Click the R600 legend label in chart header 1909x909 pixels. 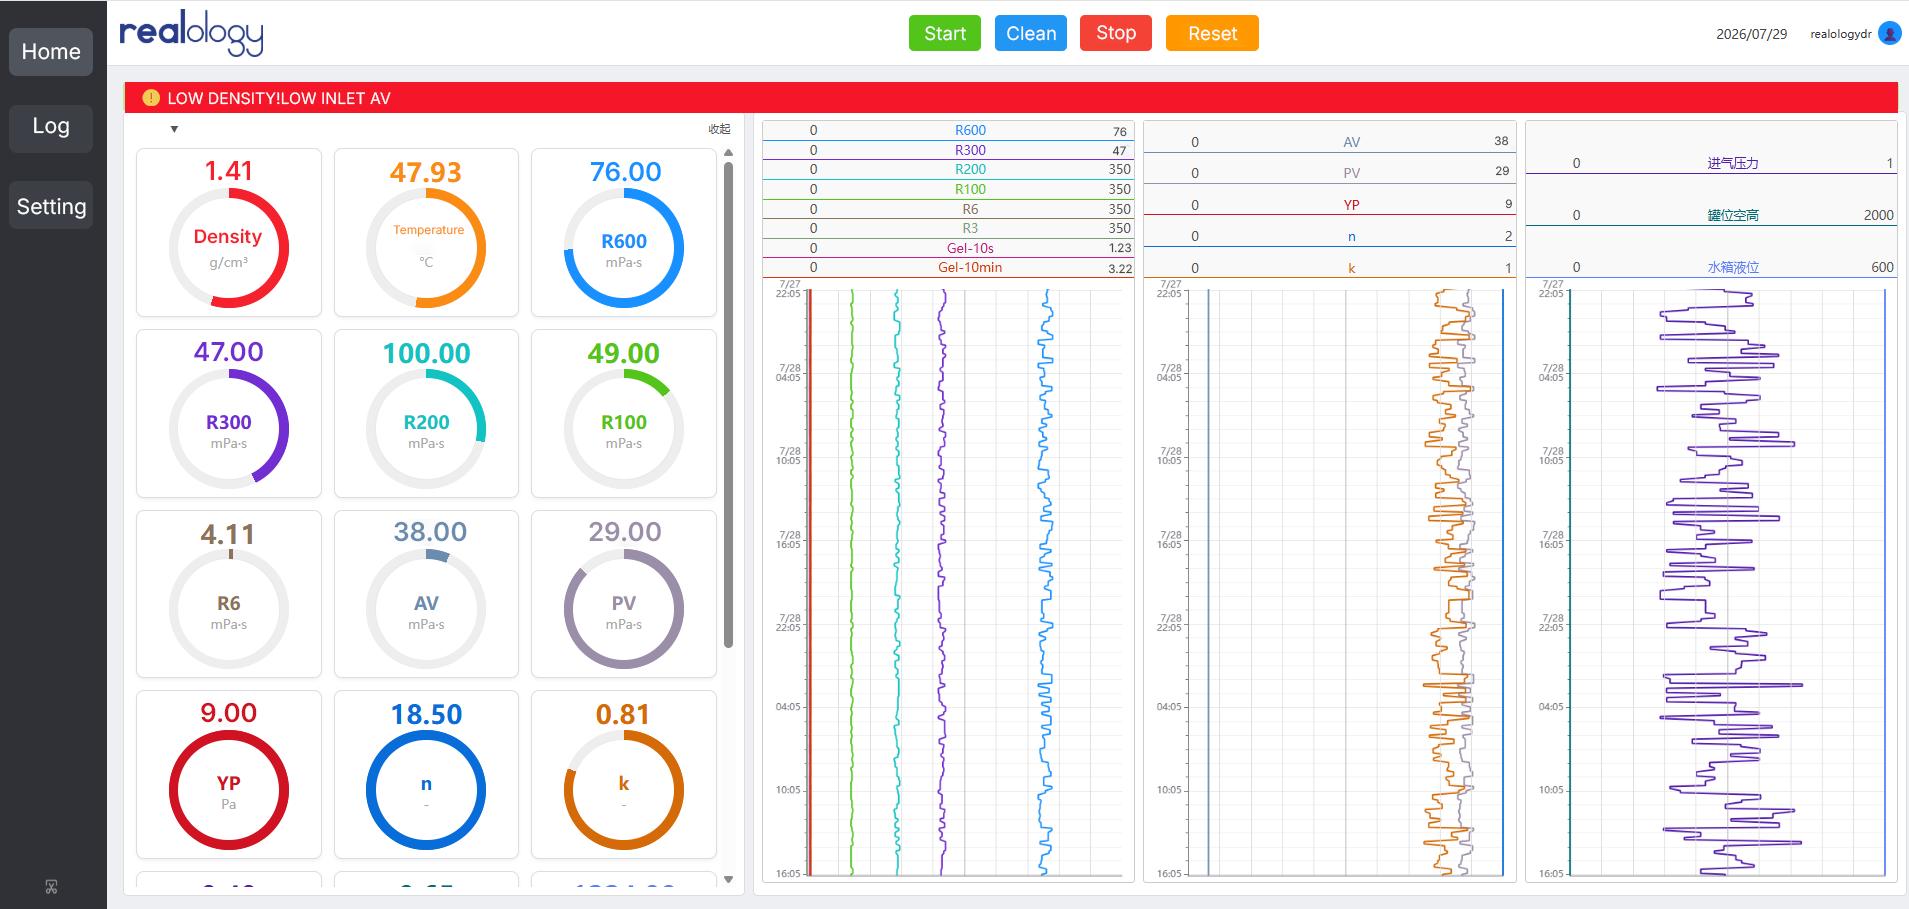(970, 130)
